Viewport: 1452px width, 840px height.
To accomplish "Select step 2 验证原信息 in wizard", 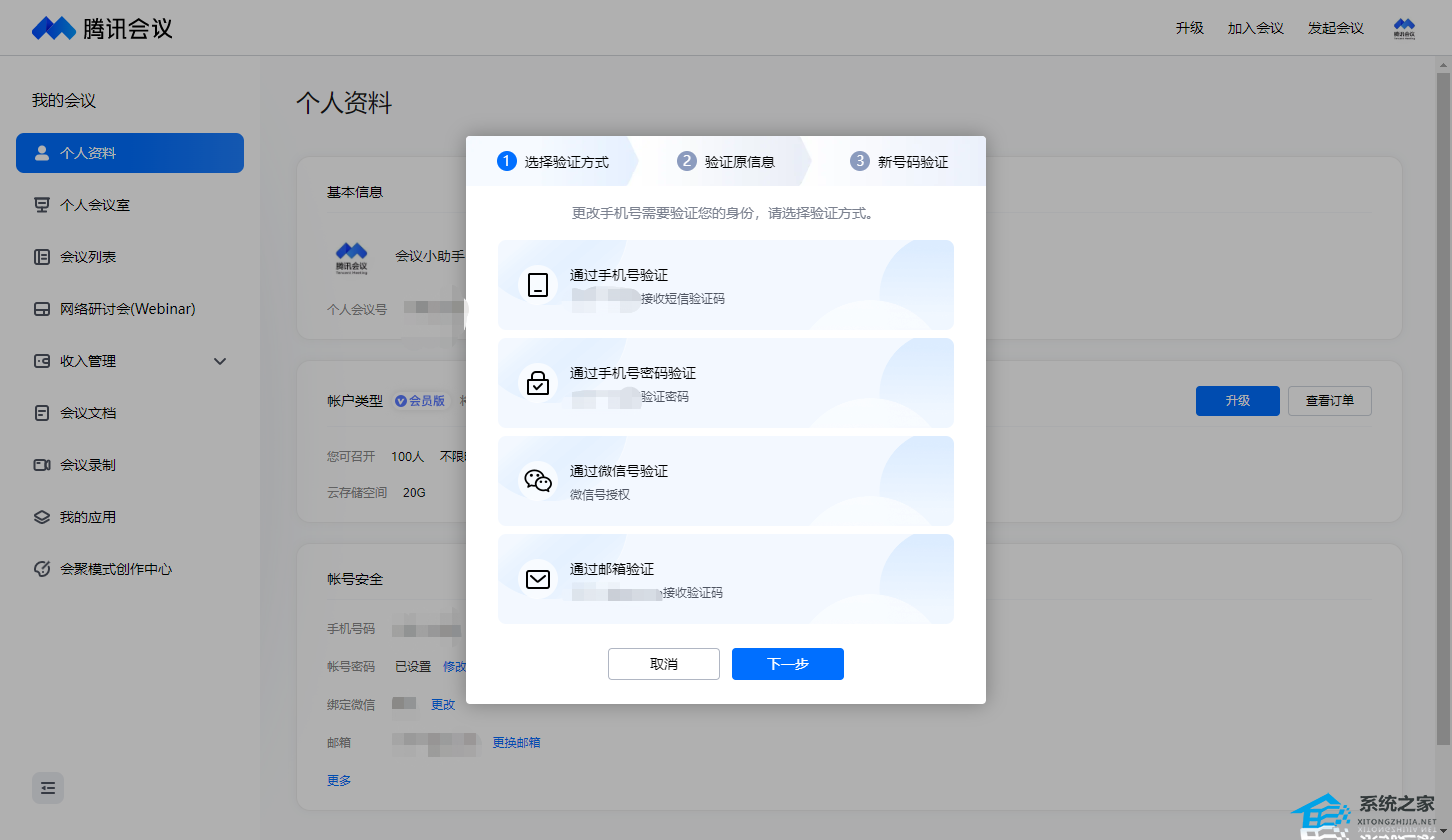I will (726, 162).
